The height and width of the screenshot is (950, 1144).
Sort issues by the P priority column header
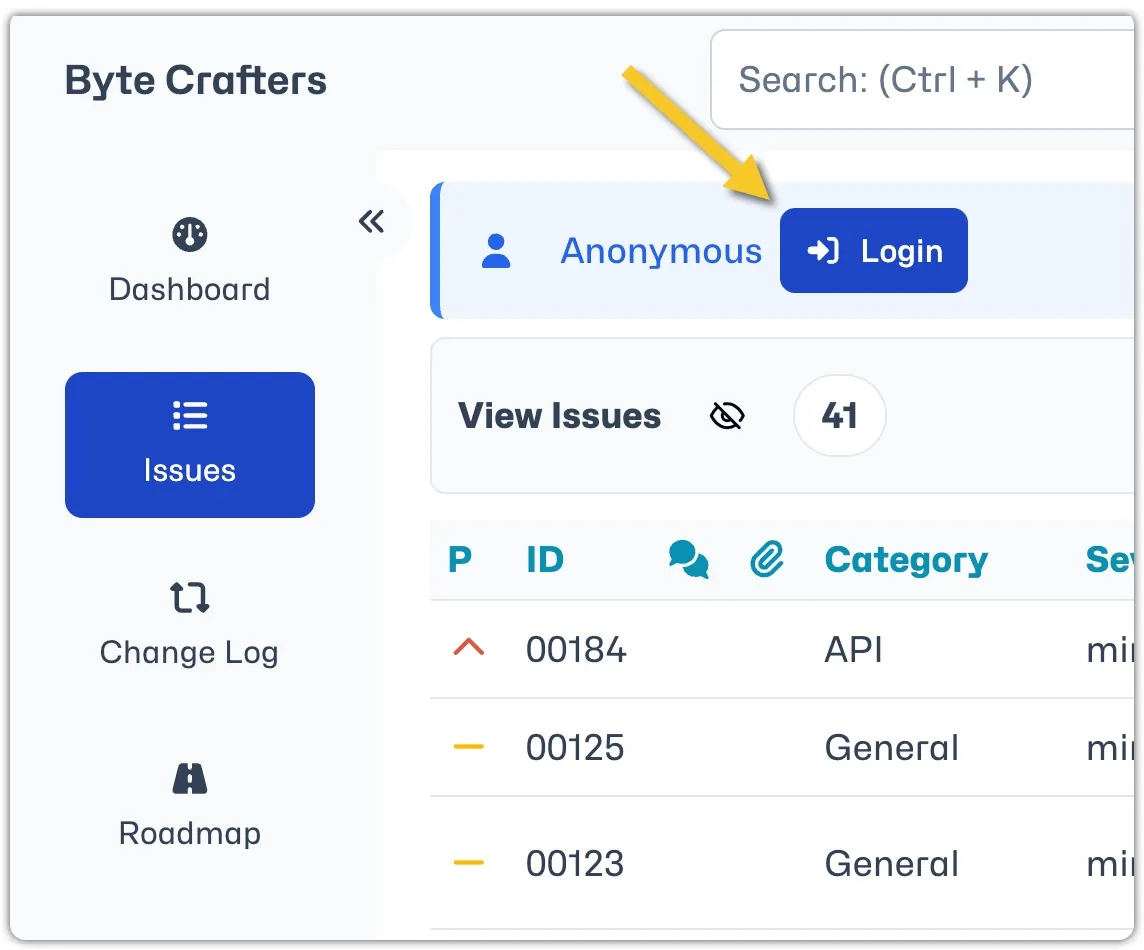(x=460, y=560)
